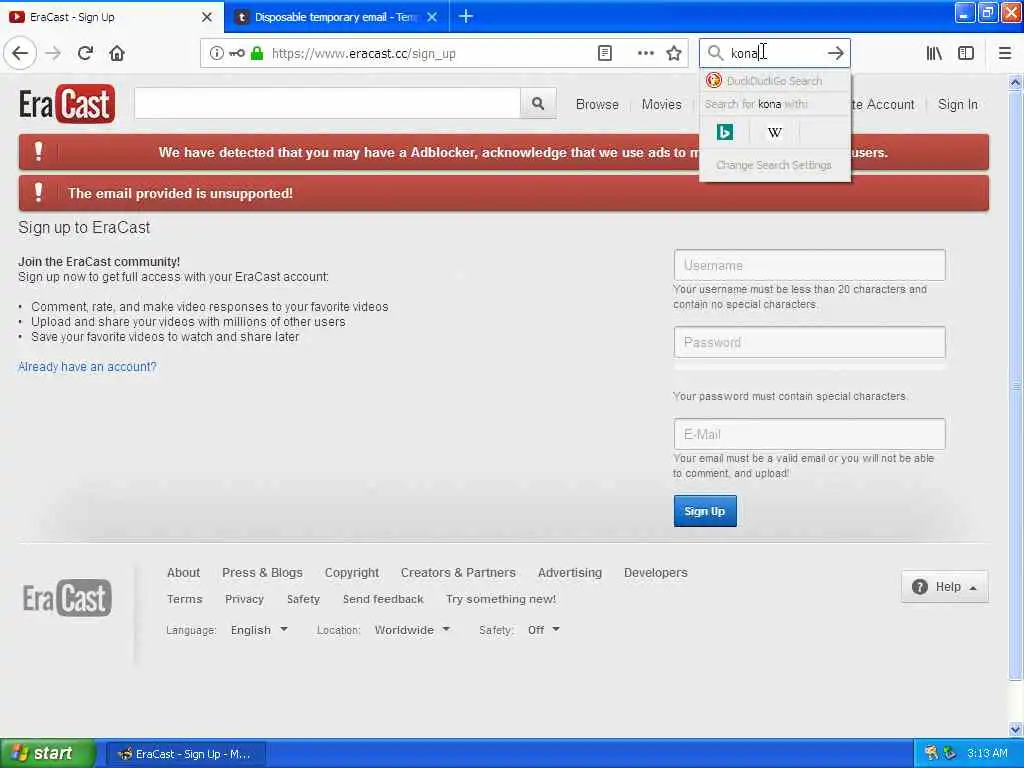Close the Disposable temporary email tab
Screen dimensions: 1024x768
[432, 17]
